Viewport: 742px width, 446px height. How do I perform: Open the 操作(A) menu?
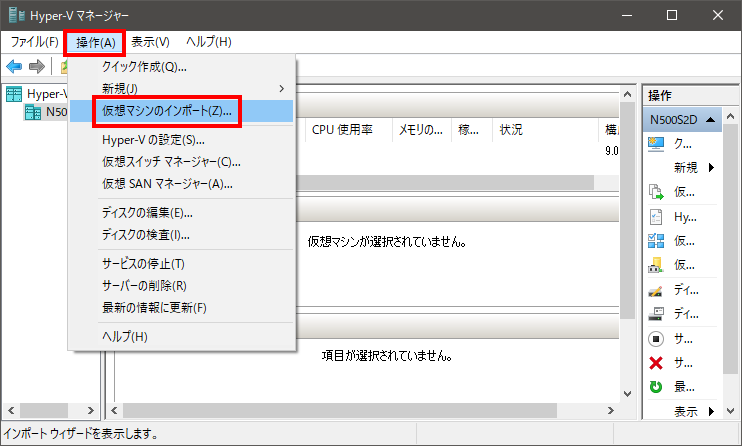pos(95,43)
